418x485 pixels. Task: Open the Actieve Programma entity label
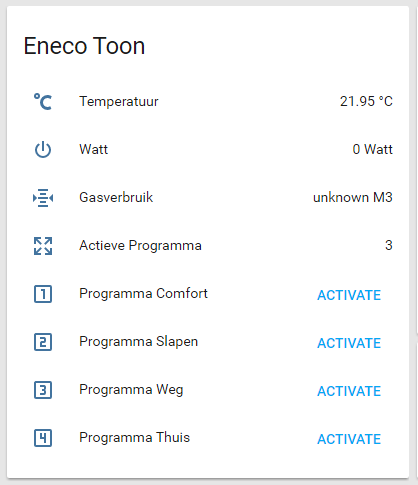[140, 246]
